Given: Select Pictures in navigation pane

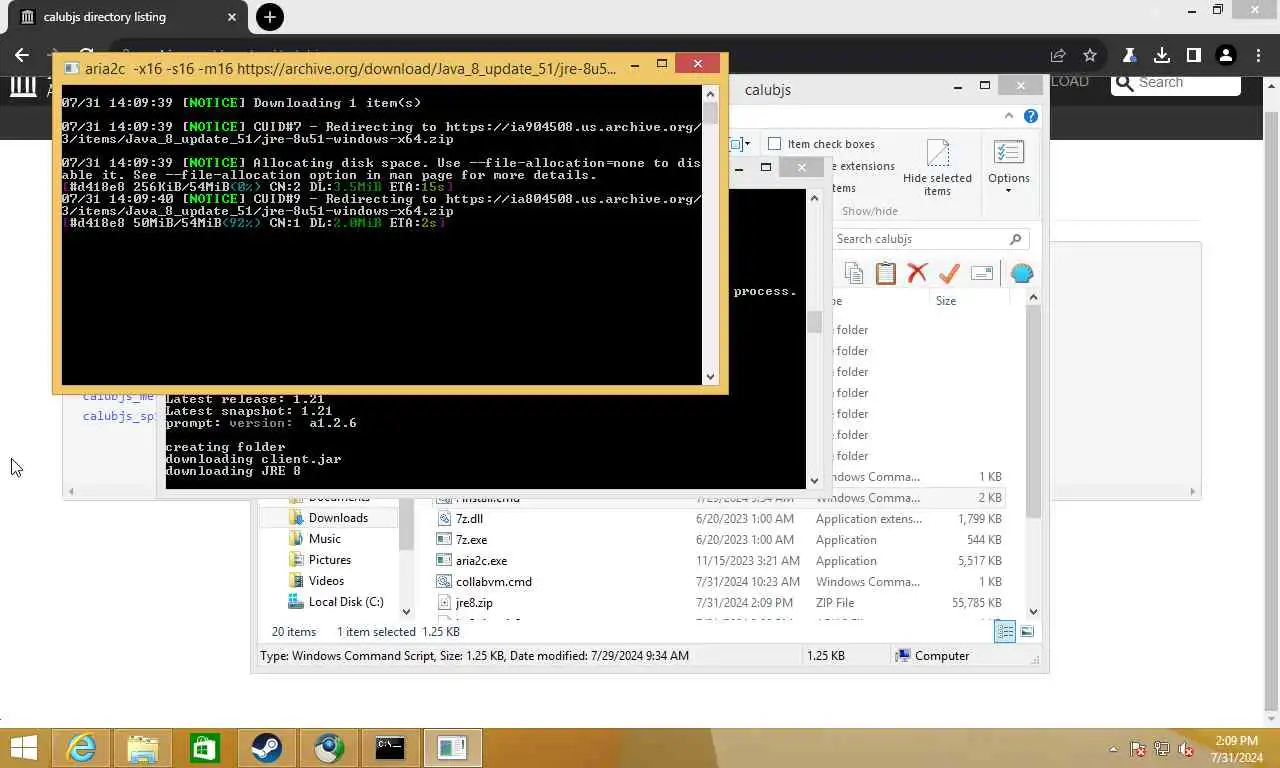Looking at the screenshot, I should pos(329,560).
